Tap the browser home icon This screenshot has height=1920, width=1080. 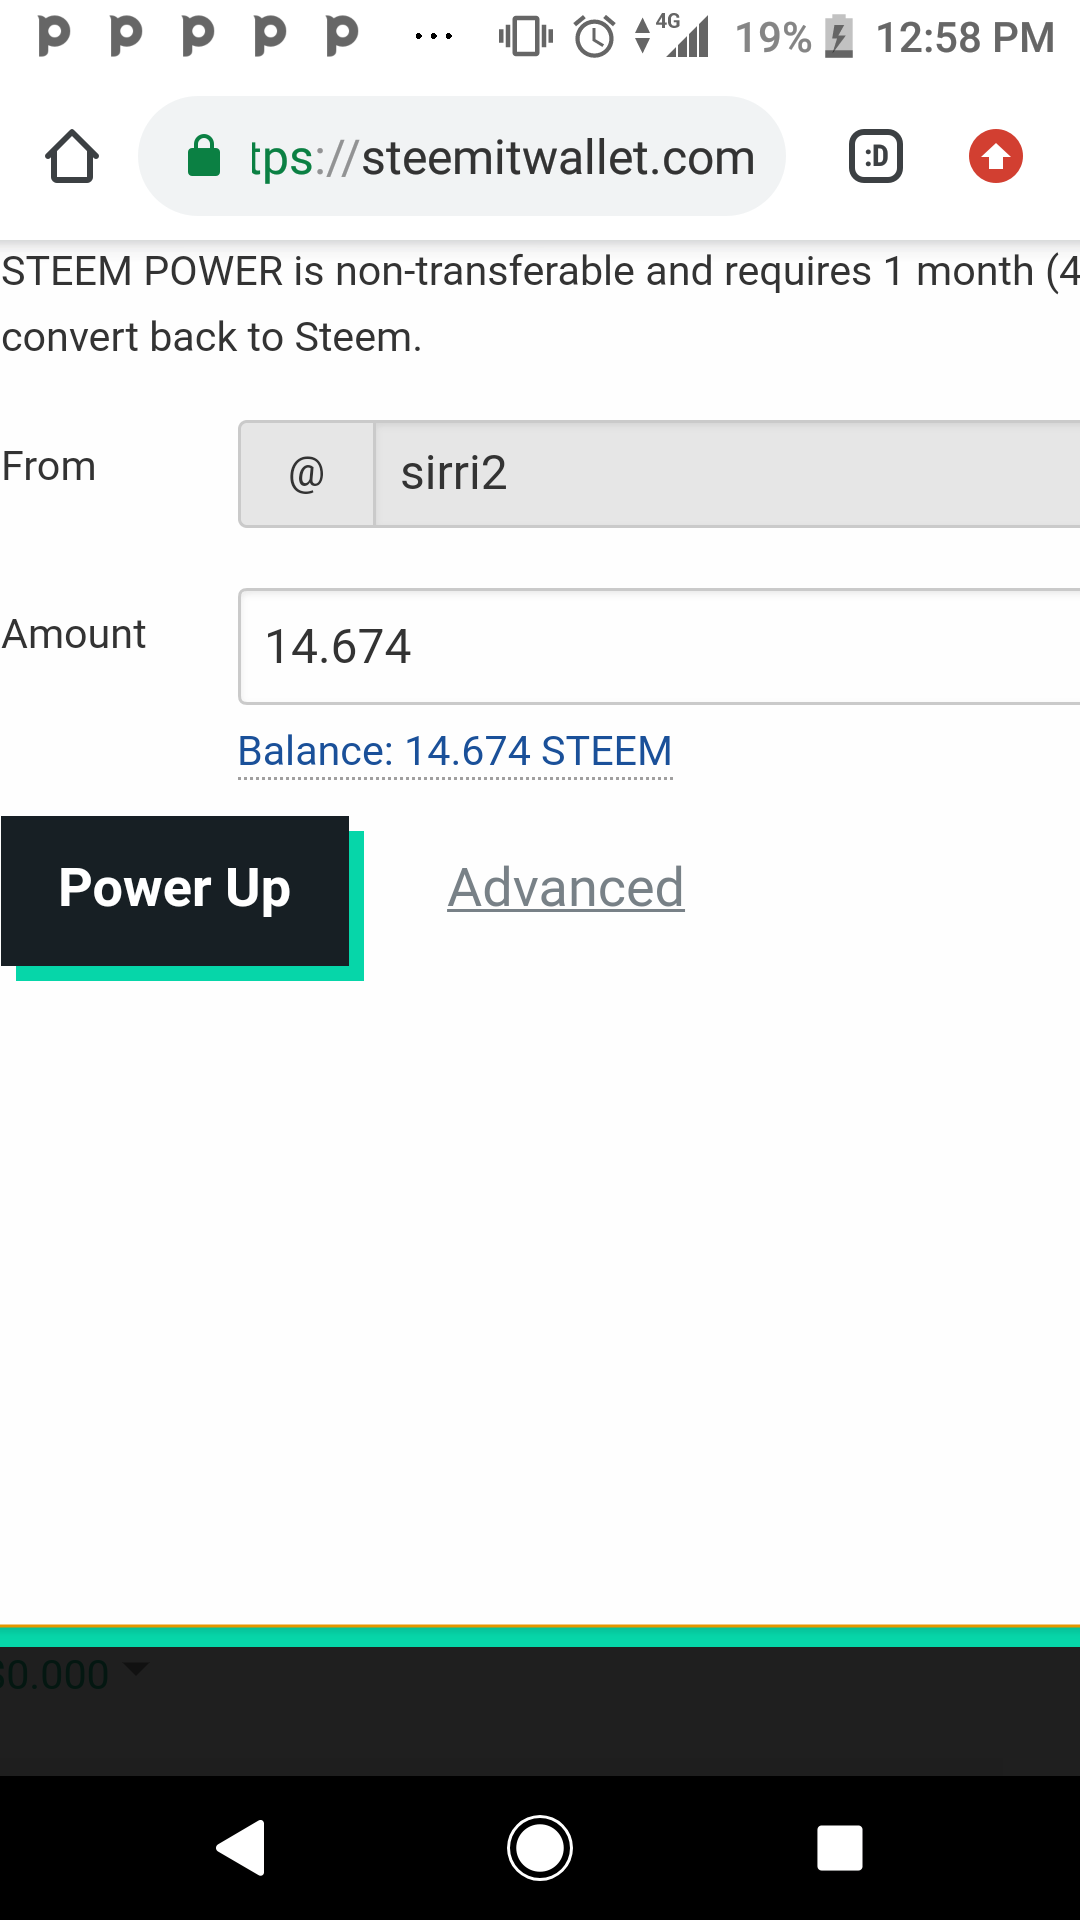point(72,157)
